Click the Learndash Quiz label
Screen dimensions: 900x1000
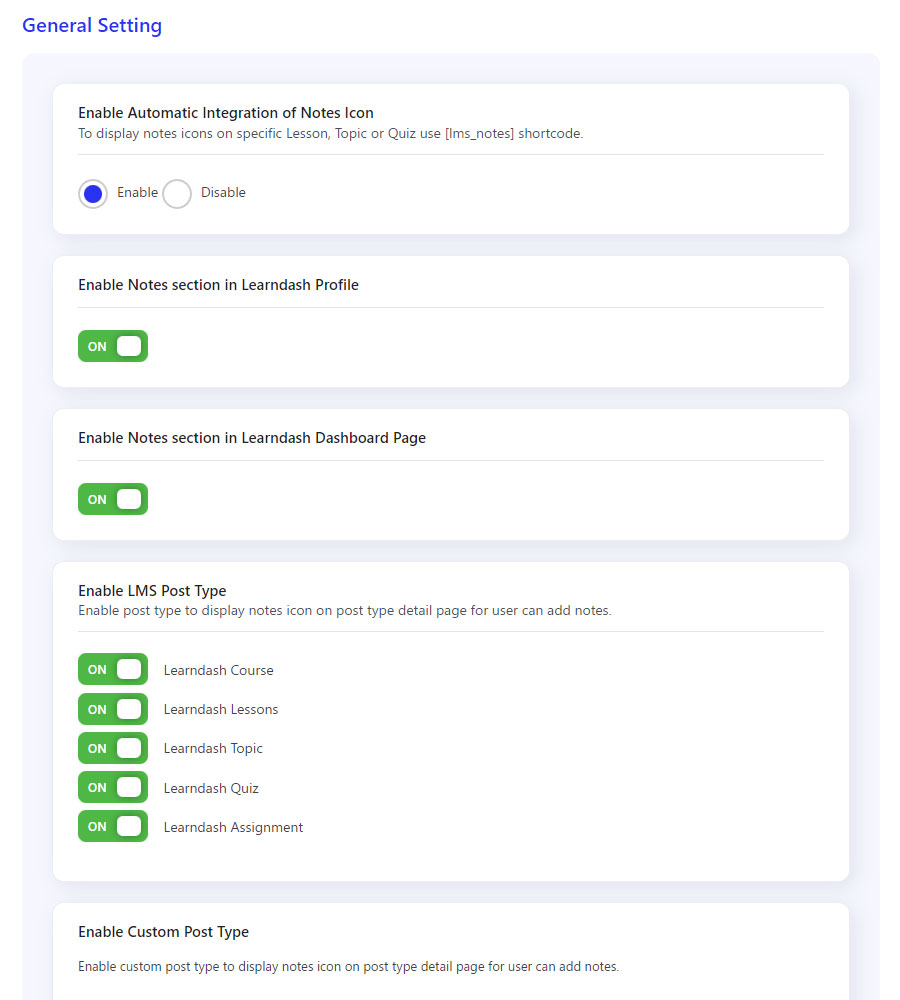click(211, 788)
